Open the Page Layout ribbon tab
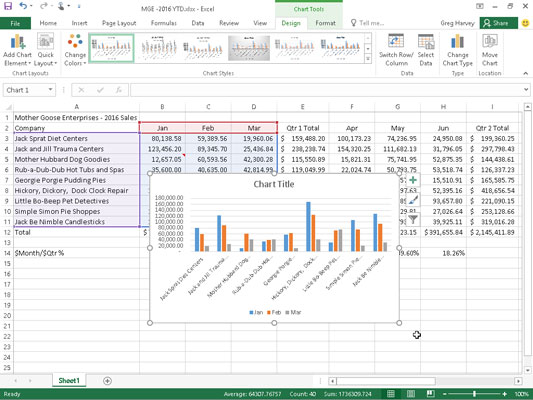This screenshot has width=533, height=400. coord(119,23)
